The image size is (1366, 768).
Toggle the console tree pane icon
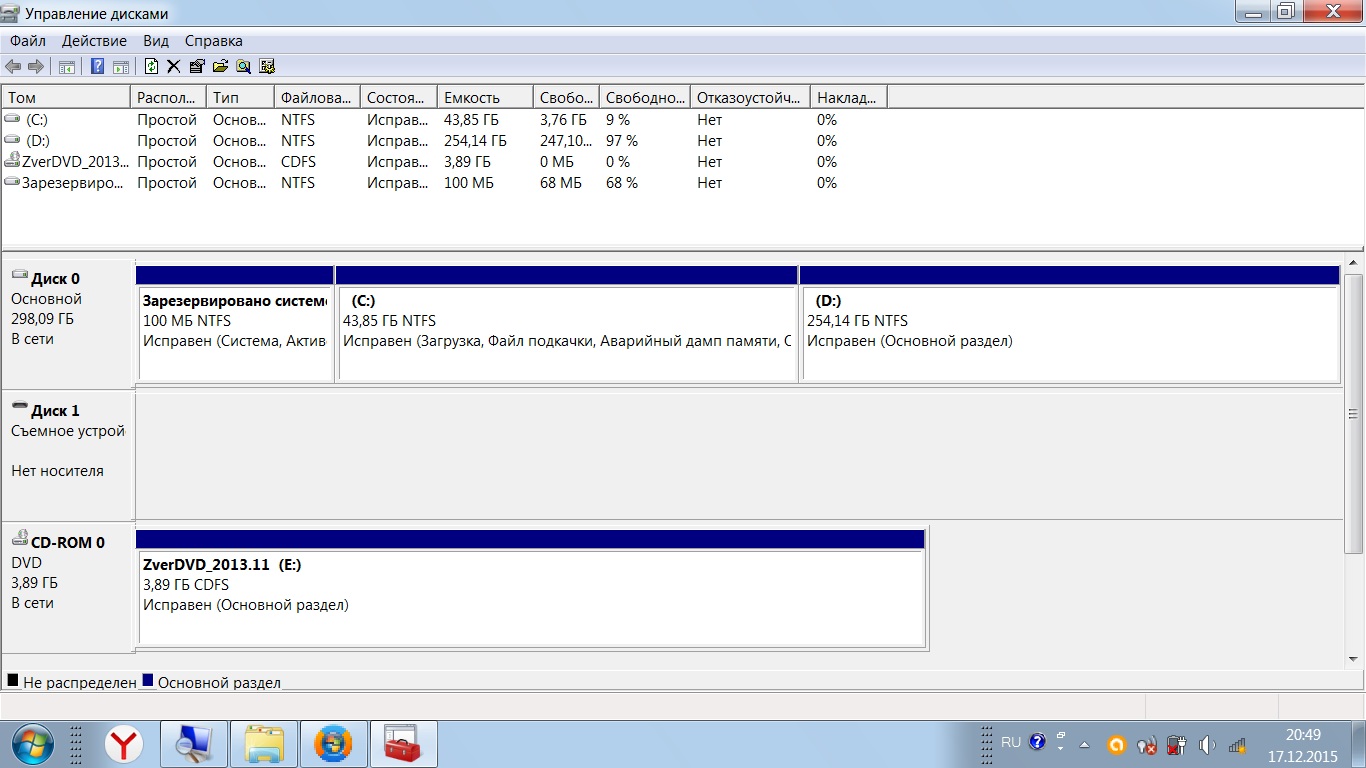pyautogui.click(x=67, y=67)
